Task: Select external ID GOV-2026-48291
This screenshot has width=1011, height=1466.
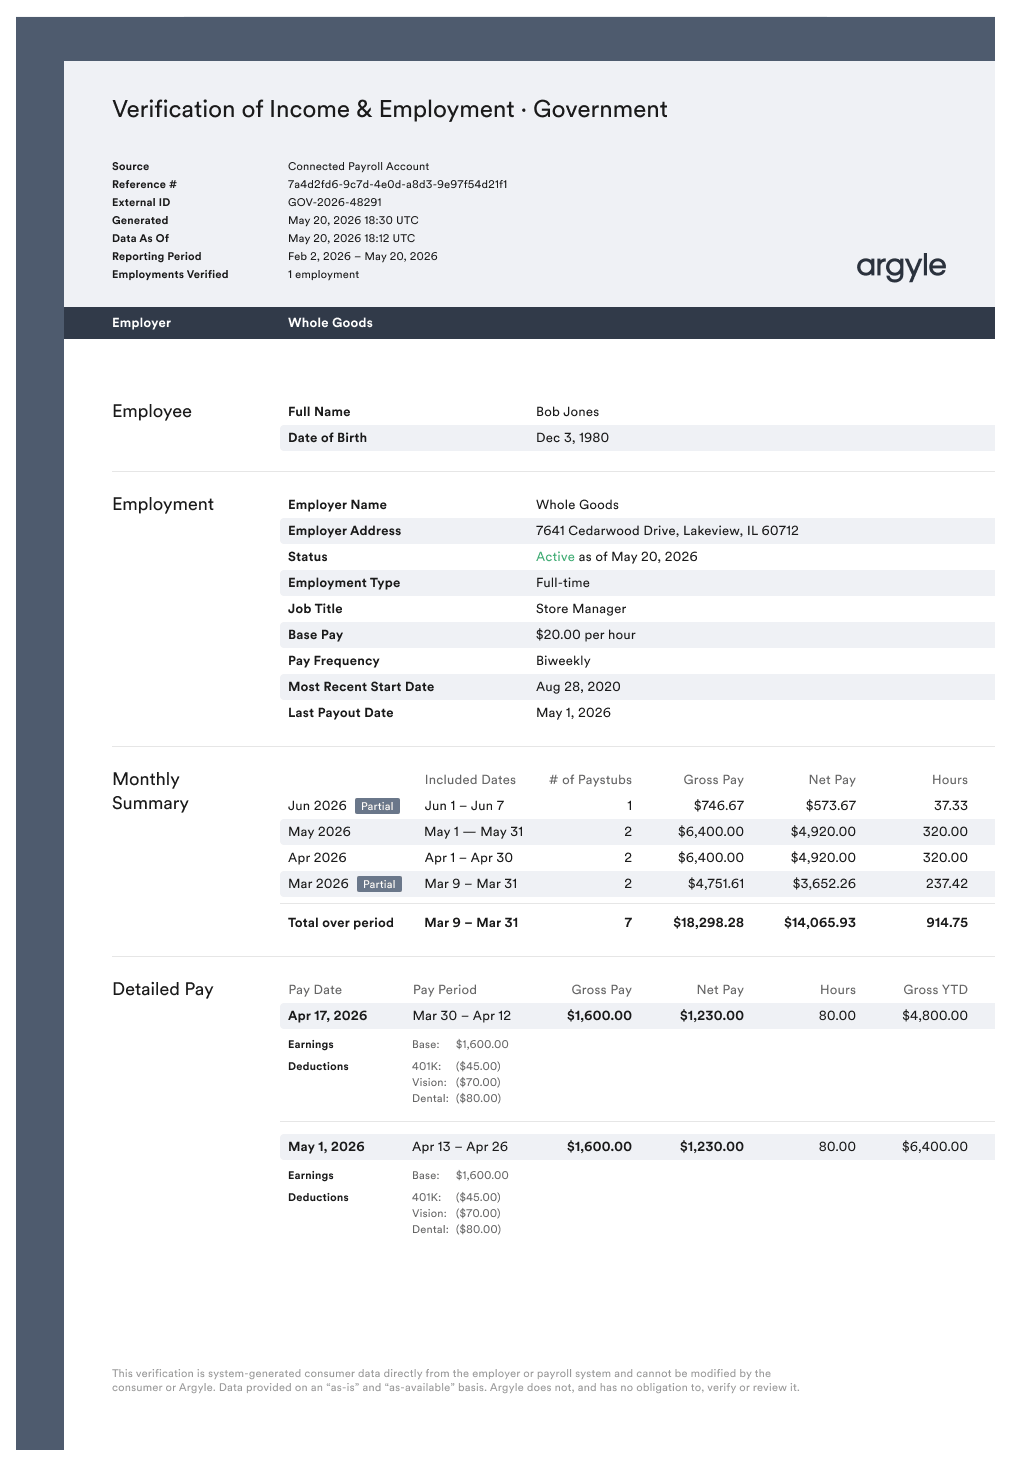Action: pyautogui.click(x=335, y=202)
